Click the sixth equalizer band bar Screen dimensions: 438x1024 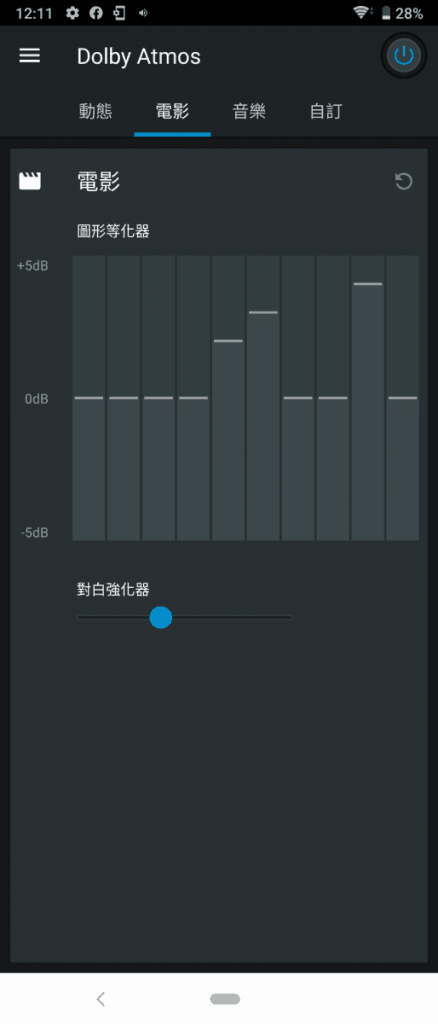click(x=263, y=398)
